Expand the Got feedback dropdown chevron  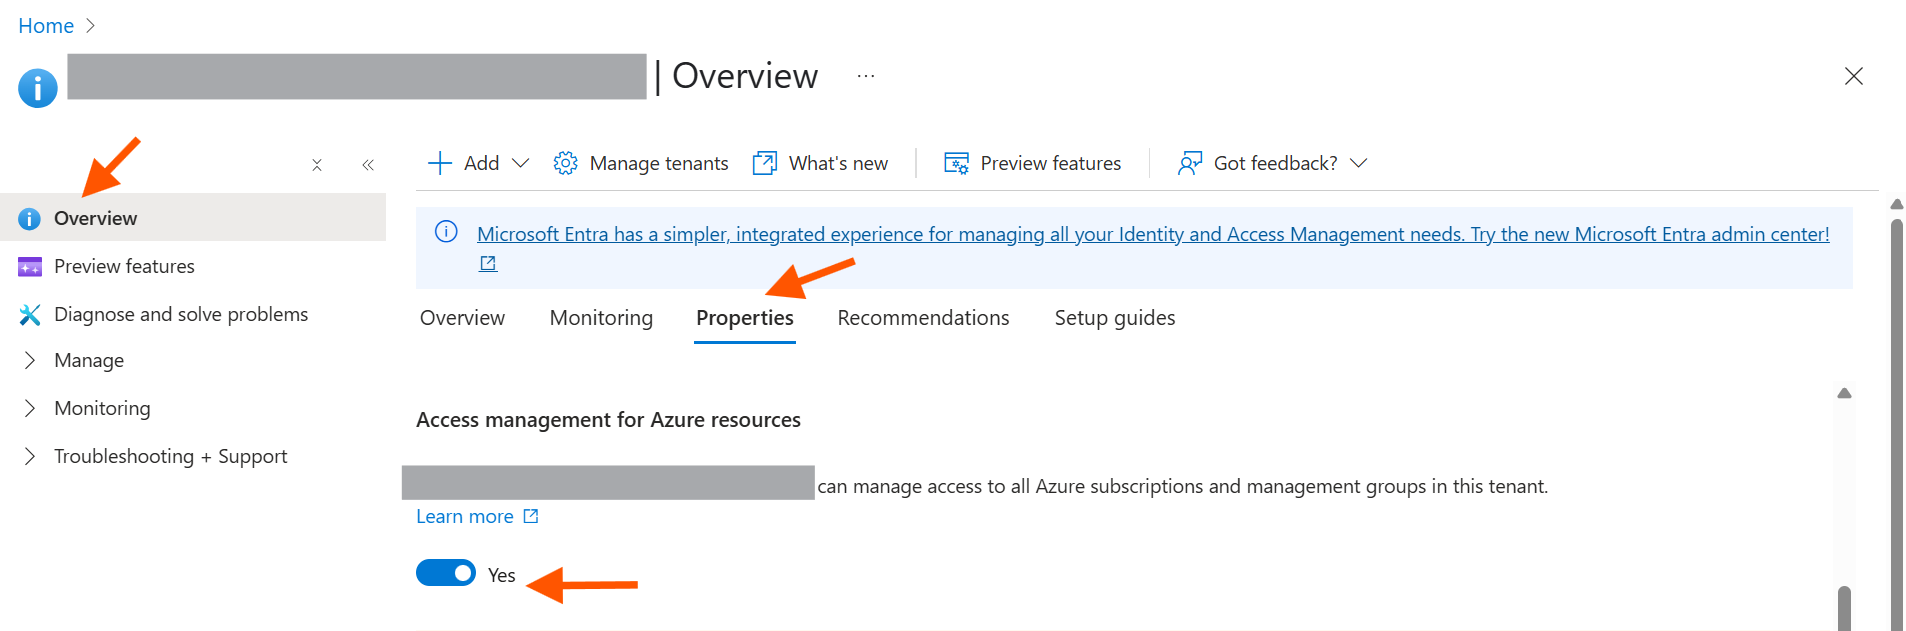[1358, 163]
